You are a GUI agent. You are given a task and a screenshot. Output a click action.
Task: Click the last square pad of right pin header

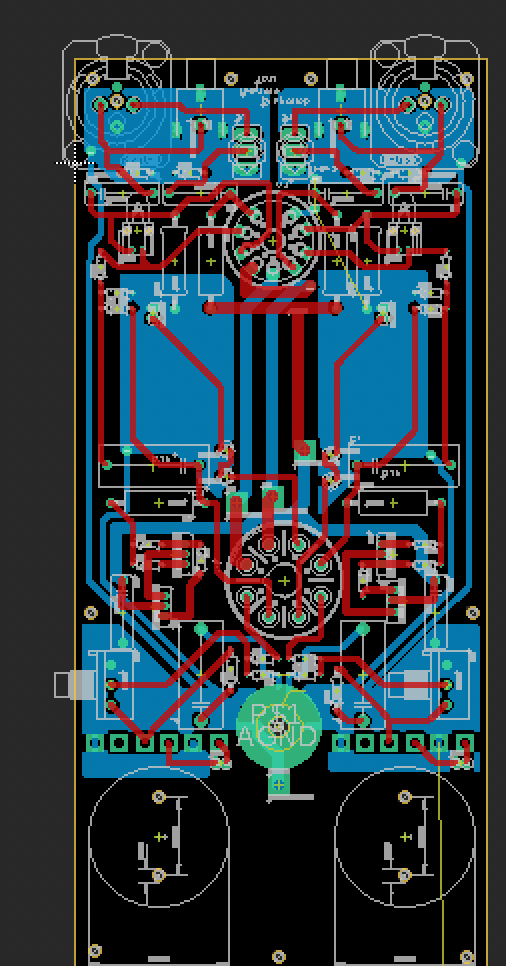[464, 744]
